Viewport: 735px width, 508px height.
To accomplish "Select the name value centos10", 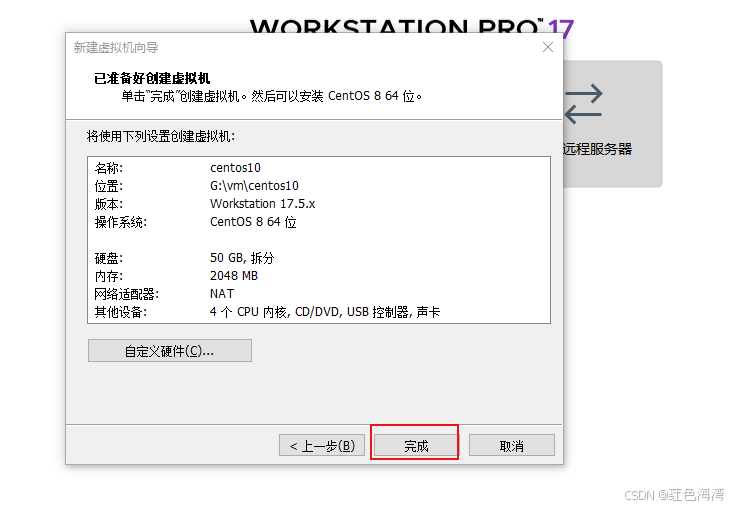I will point(235,168).
